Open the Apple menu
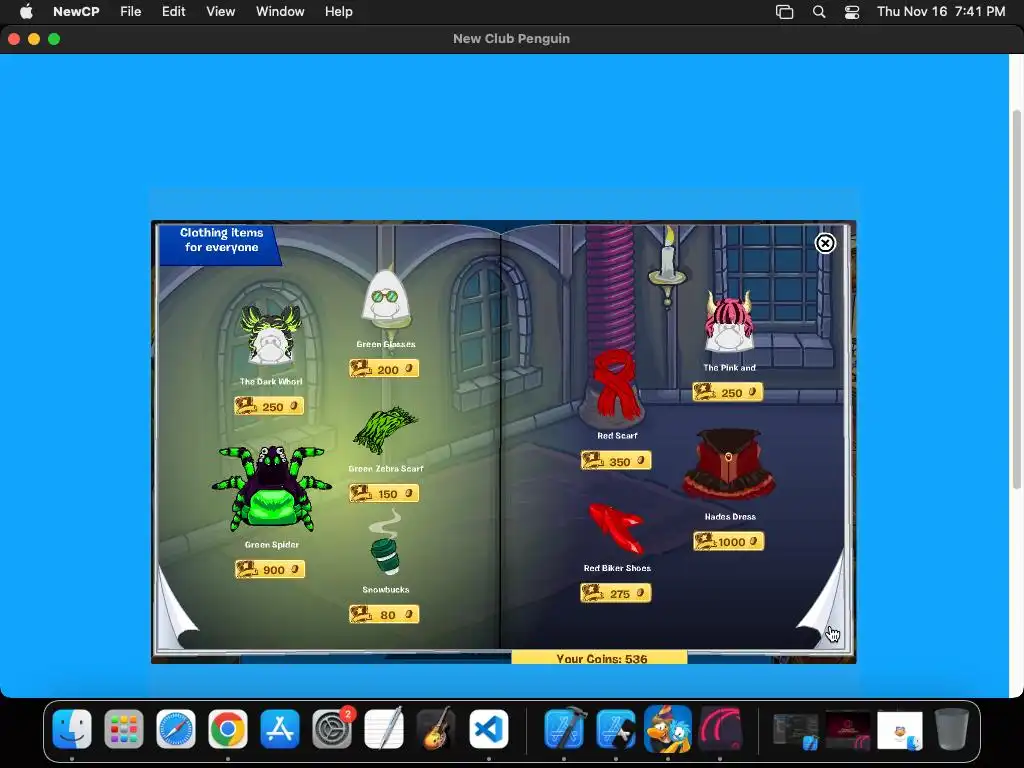This screenshot has width=1024, height=768. [26, 12]
